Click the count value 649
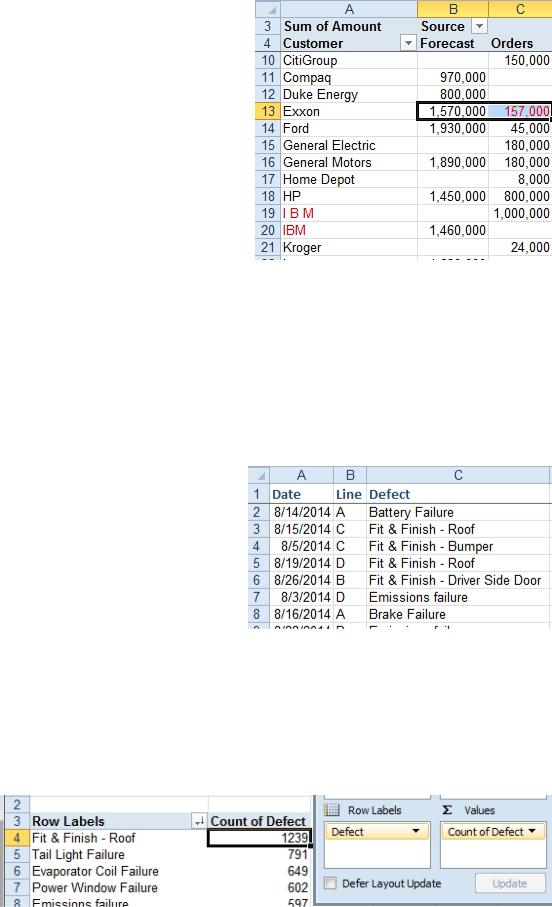Viewport: 552px width, 907px height. (259, 871)
